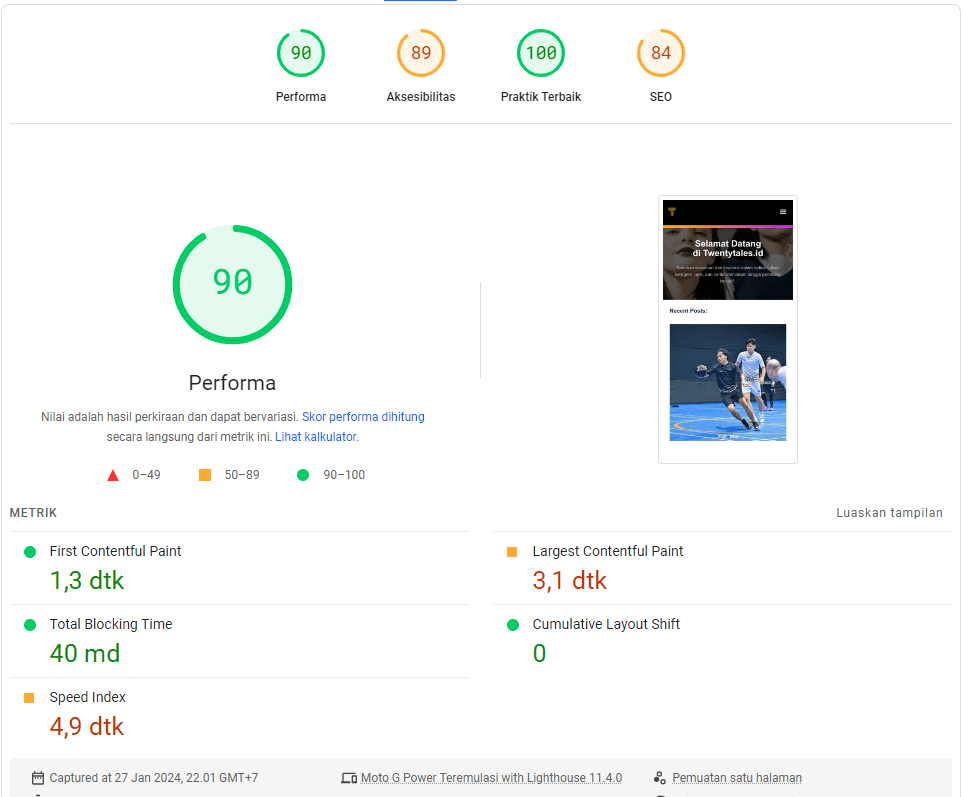963x797 pixels.
Task: Click the '1,3 dtk' value
Action: 87,580
